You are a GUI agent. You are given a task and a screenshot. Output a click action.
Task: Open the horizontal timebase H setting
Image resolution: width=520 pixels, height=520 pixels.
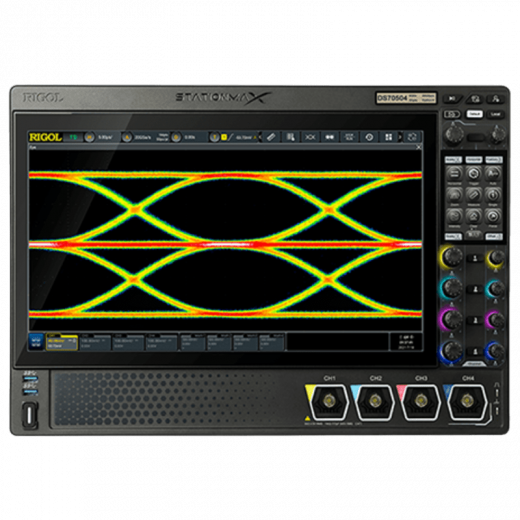tap(89, 137)
